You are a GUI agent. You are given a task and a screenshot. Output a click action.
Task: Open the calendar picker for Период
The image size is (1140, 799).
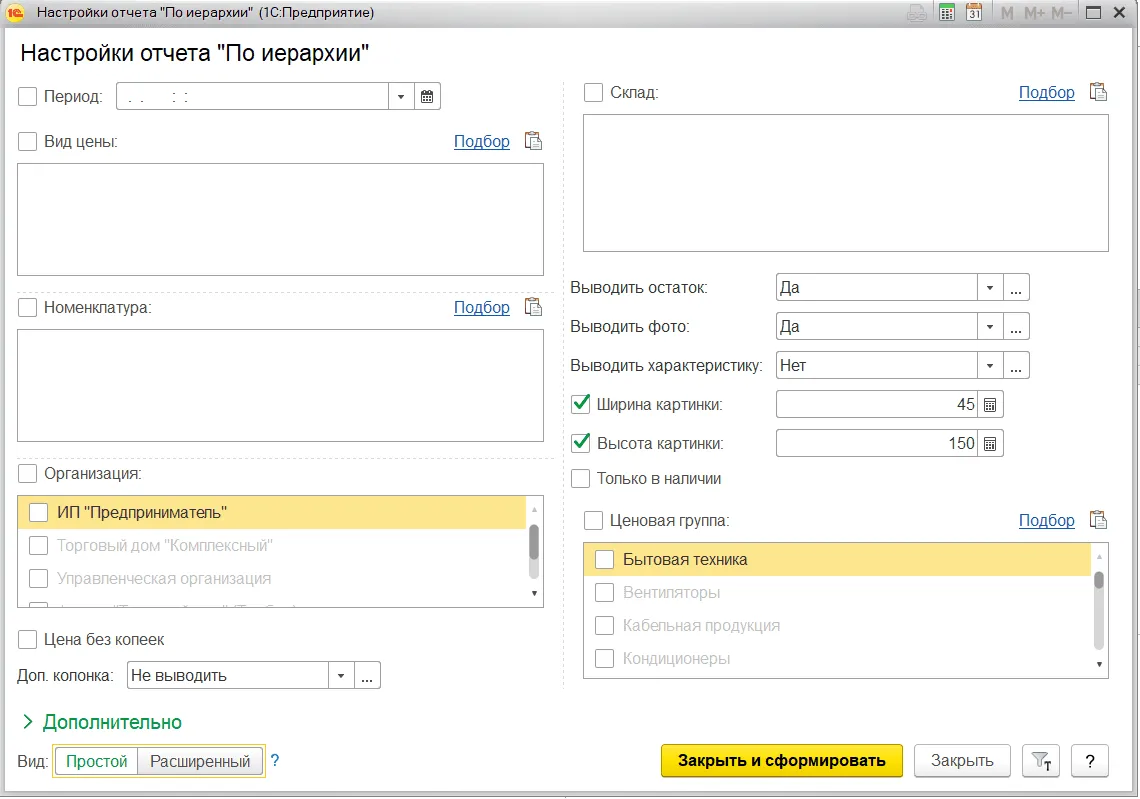[427, 97]
